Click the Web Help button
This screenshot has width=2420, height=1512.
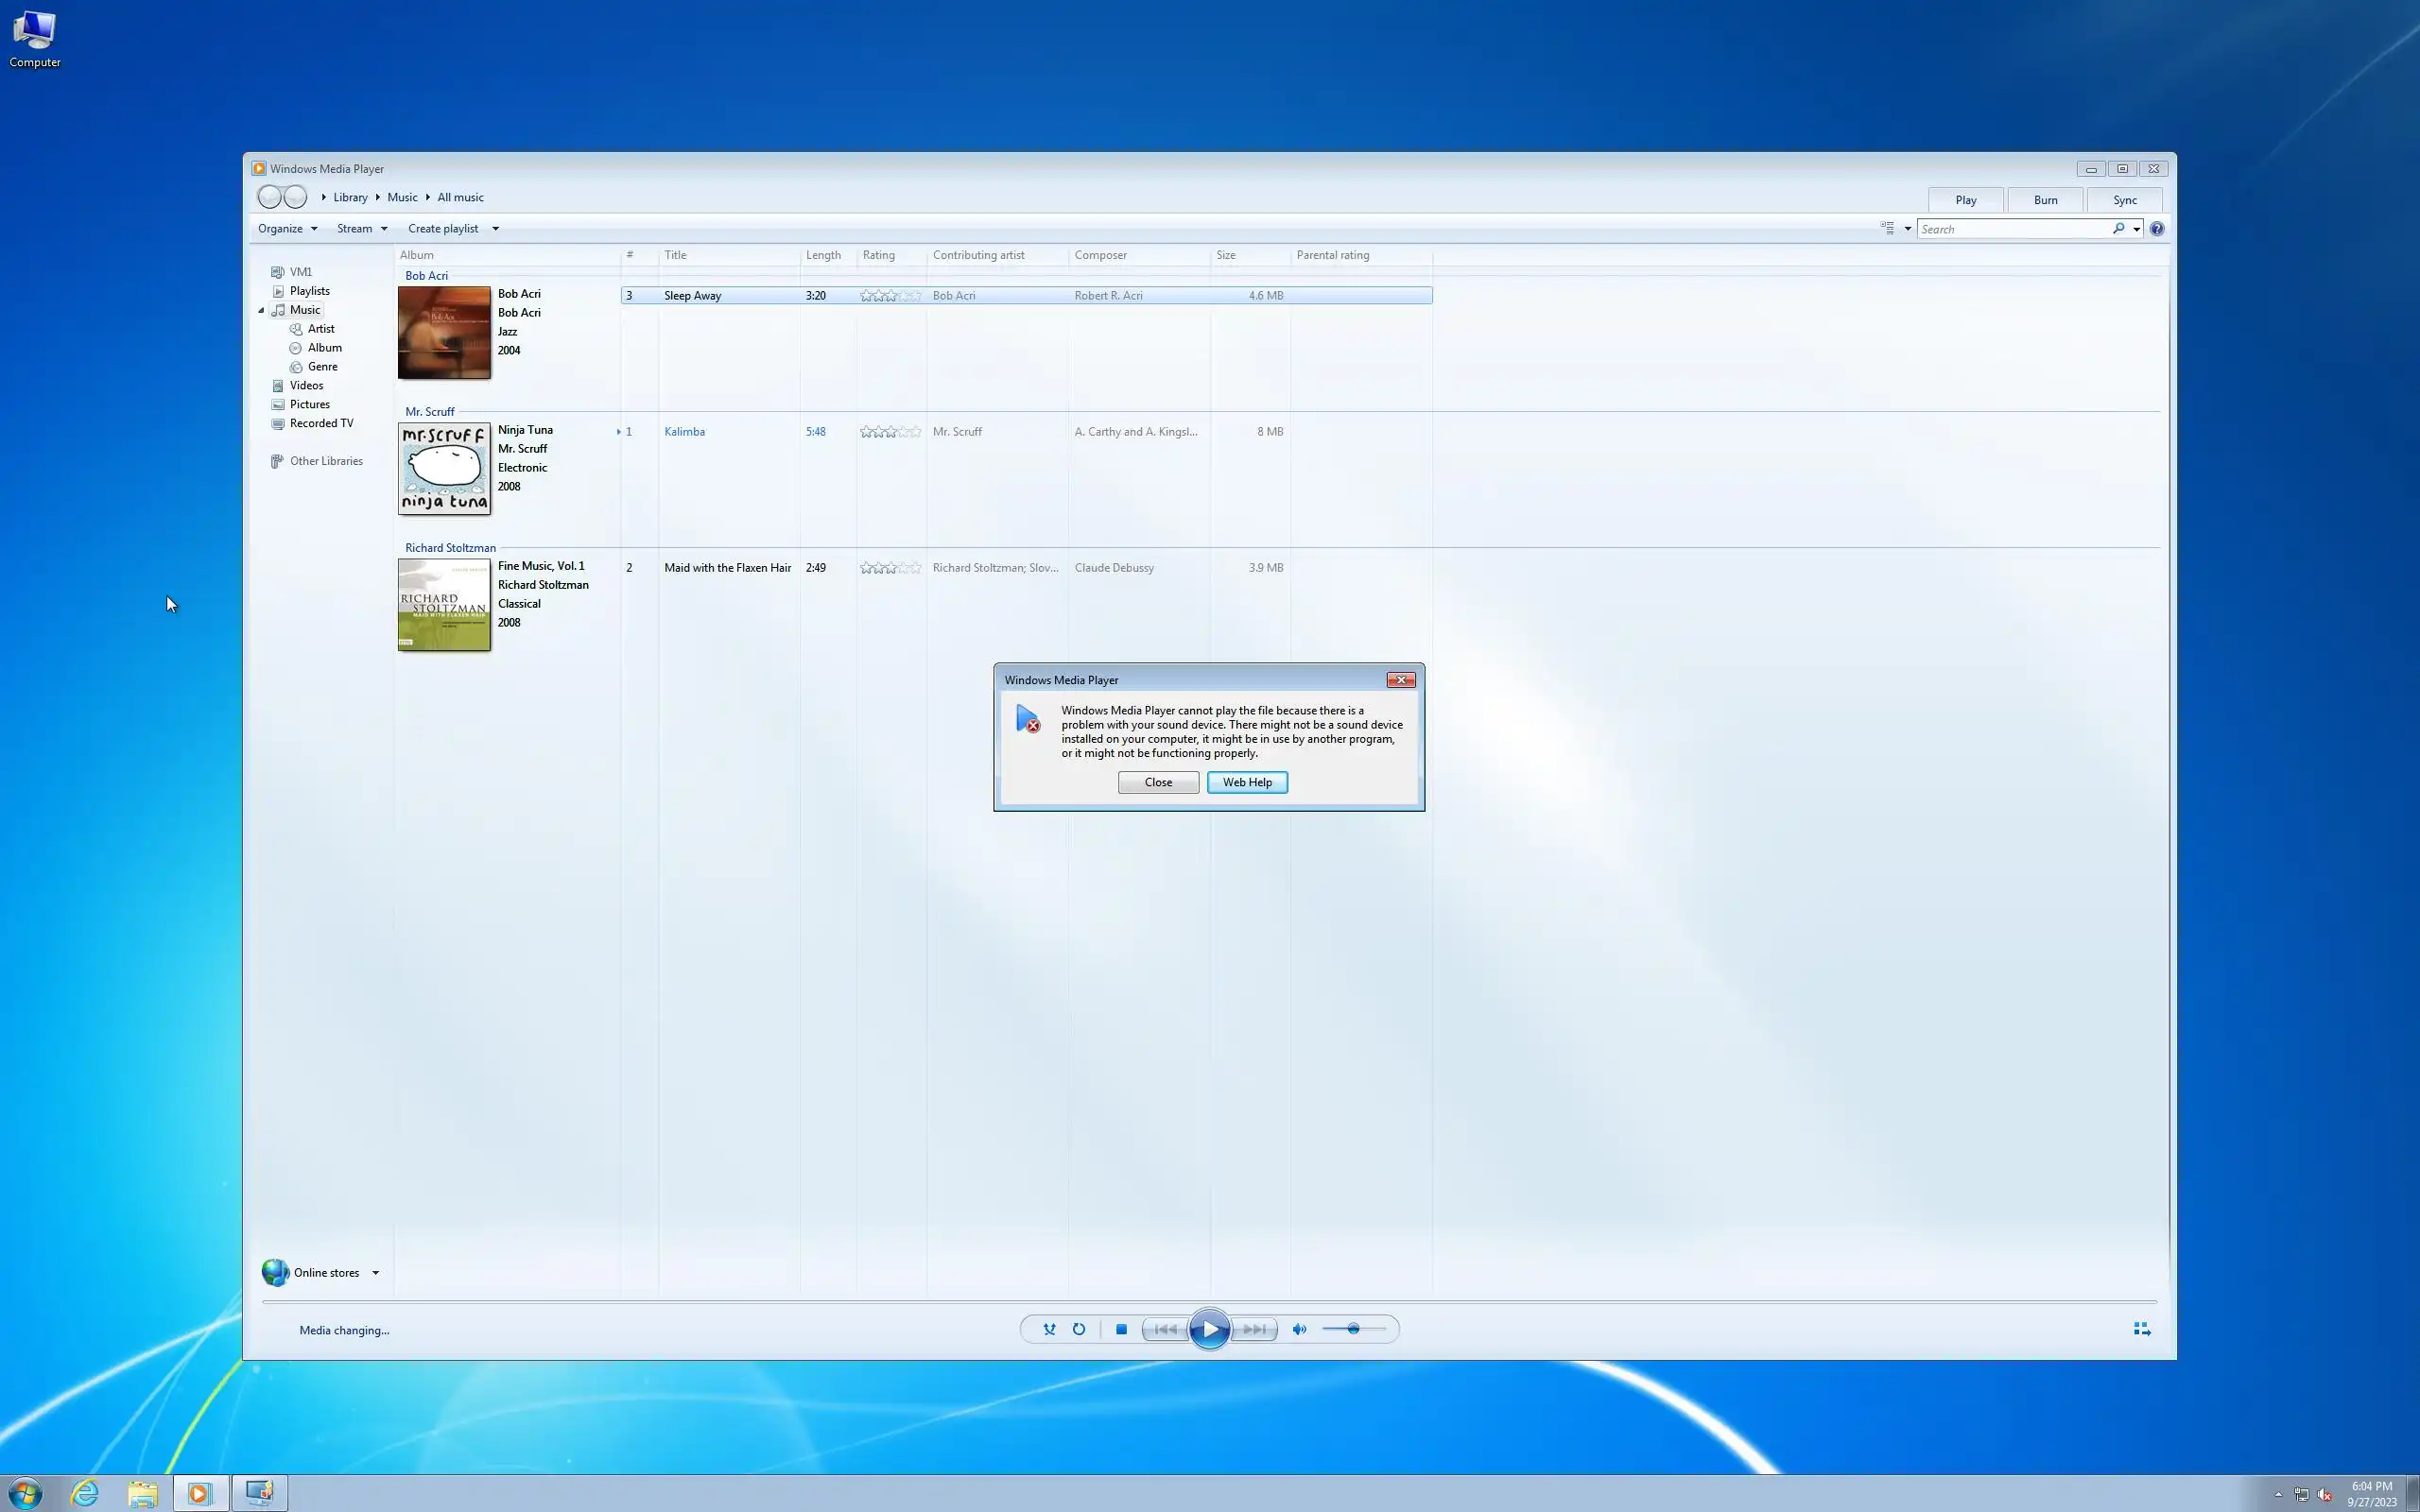point(1247,782)
